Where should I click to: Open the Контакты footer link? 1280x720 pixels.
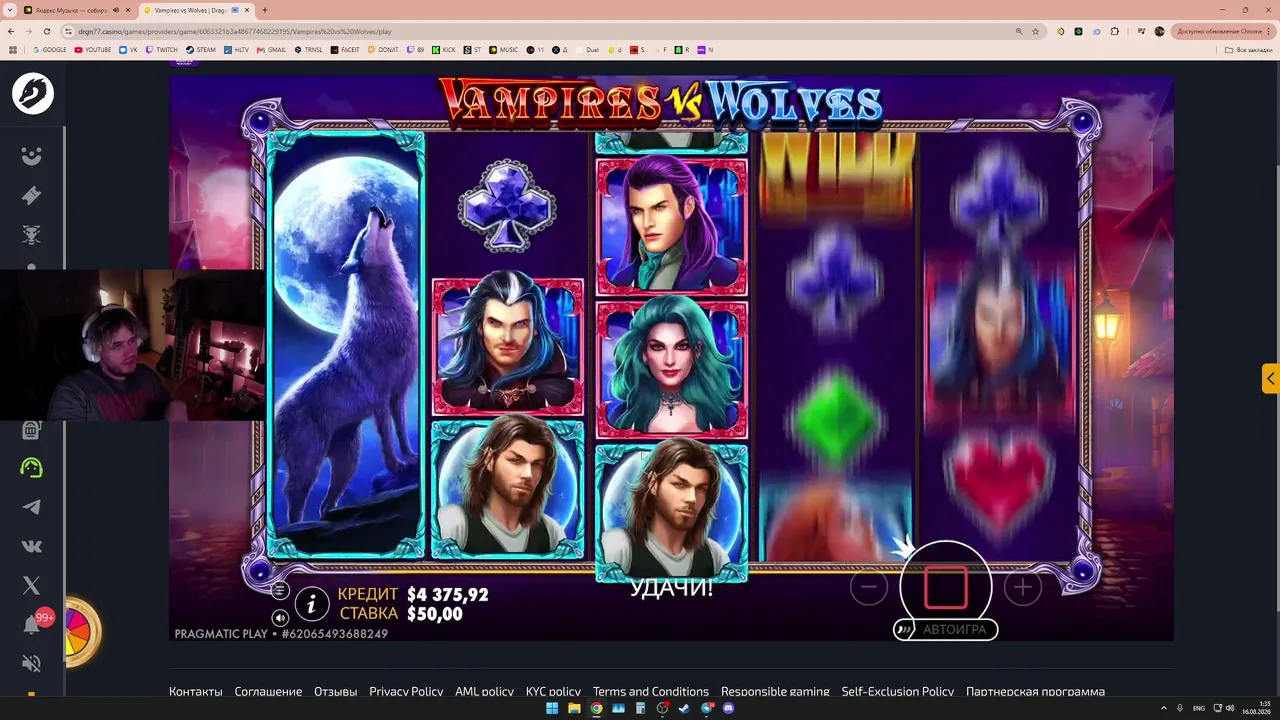[196, 691]
